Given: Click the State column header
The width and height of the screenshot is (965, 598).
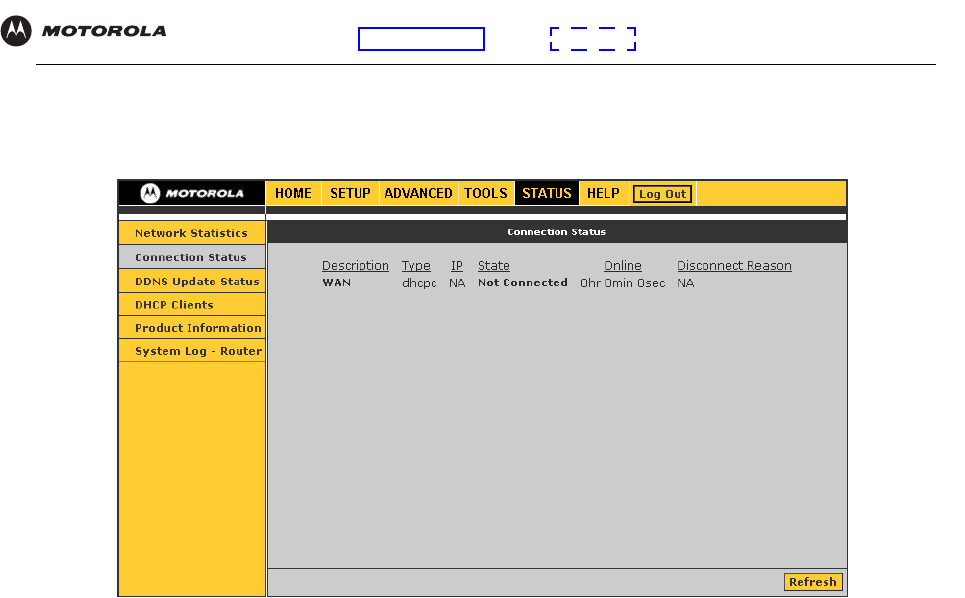Looking at the screenshot, I should point(494,266).
